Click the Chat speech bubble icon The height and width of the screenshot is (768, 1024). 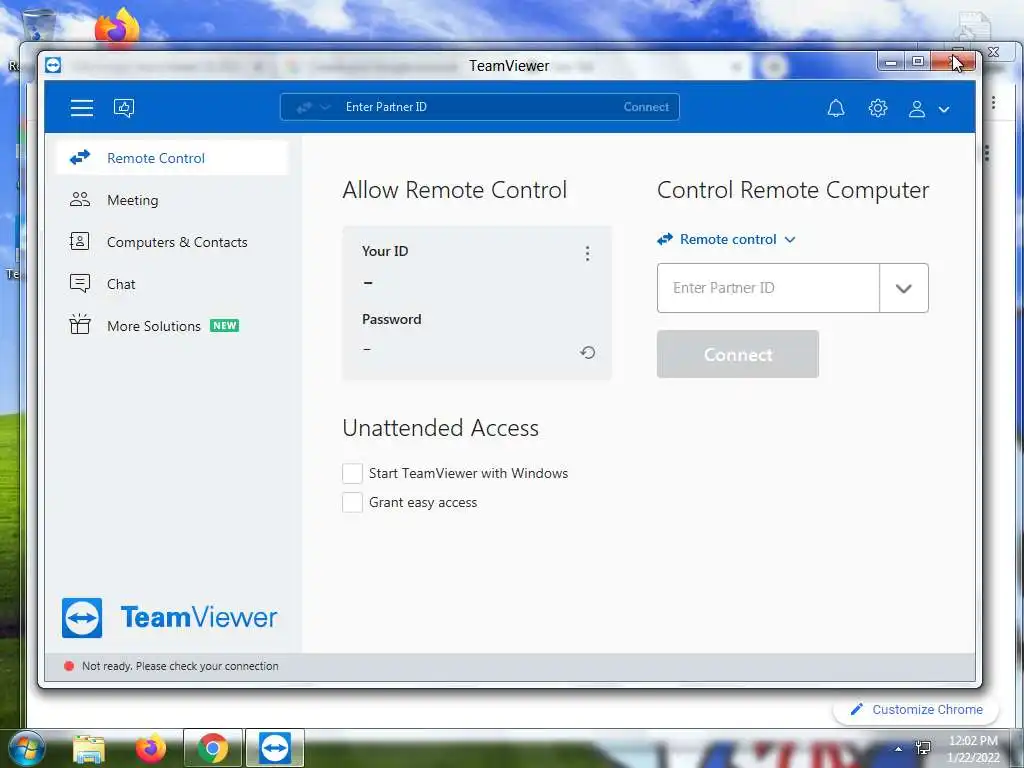(x=80, y=283)
